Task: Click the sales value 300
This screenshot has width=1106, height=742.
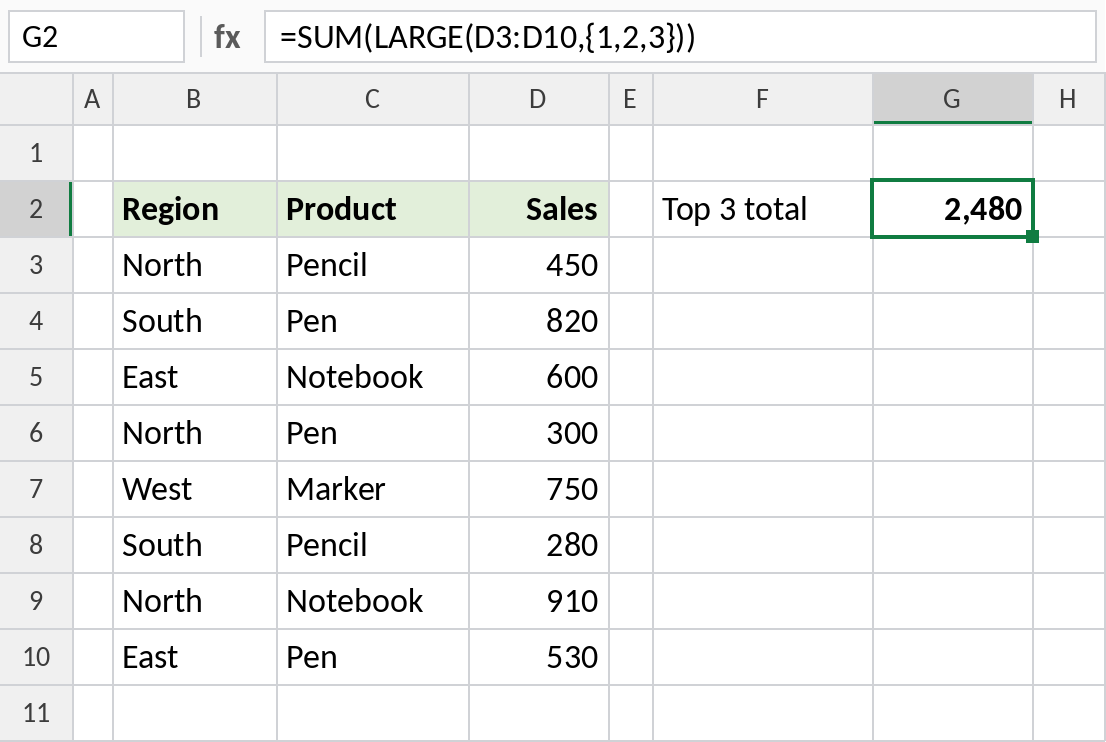Action: pyautogui.click(x=539, y=433)
